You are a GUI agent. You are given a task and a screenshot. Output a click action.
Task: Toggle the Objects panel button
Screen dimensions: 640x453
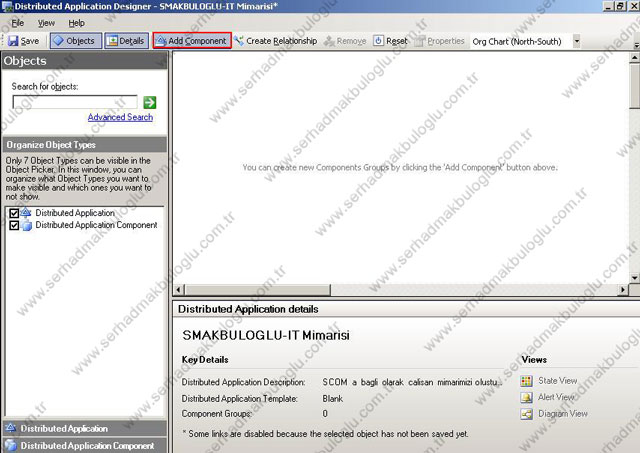[76, 41]
